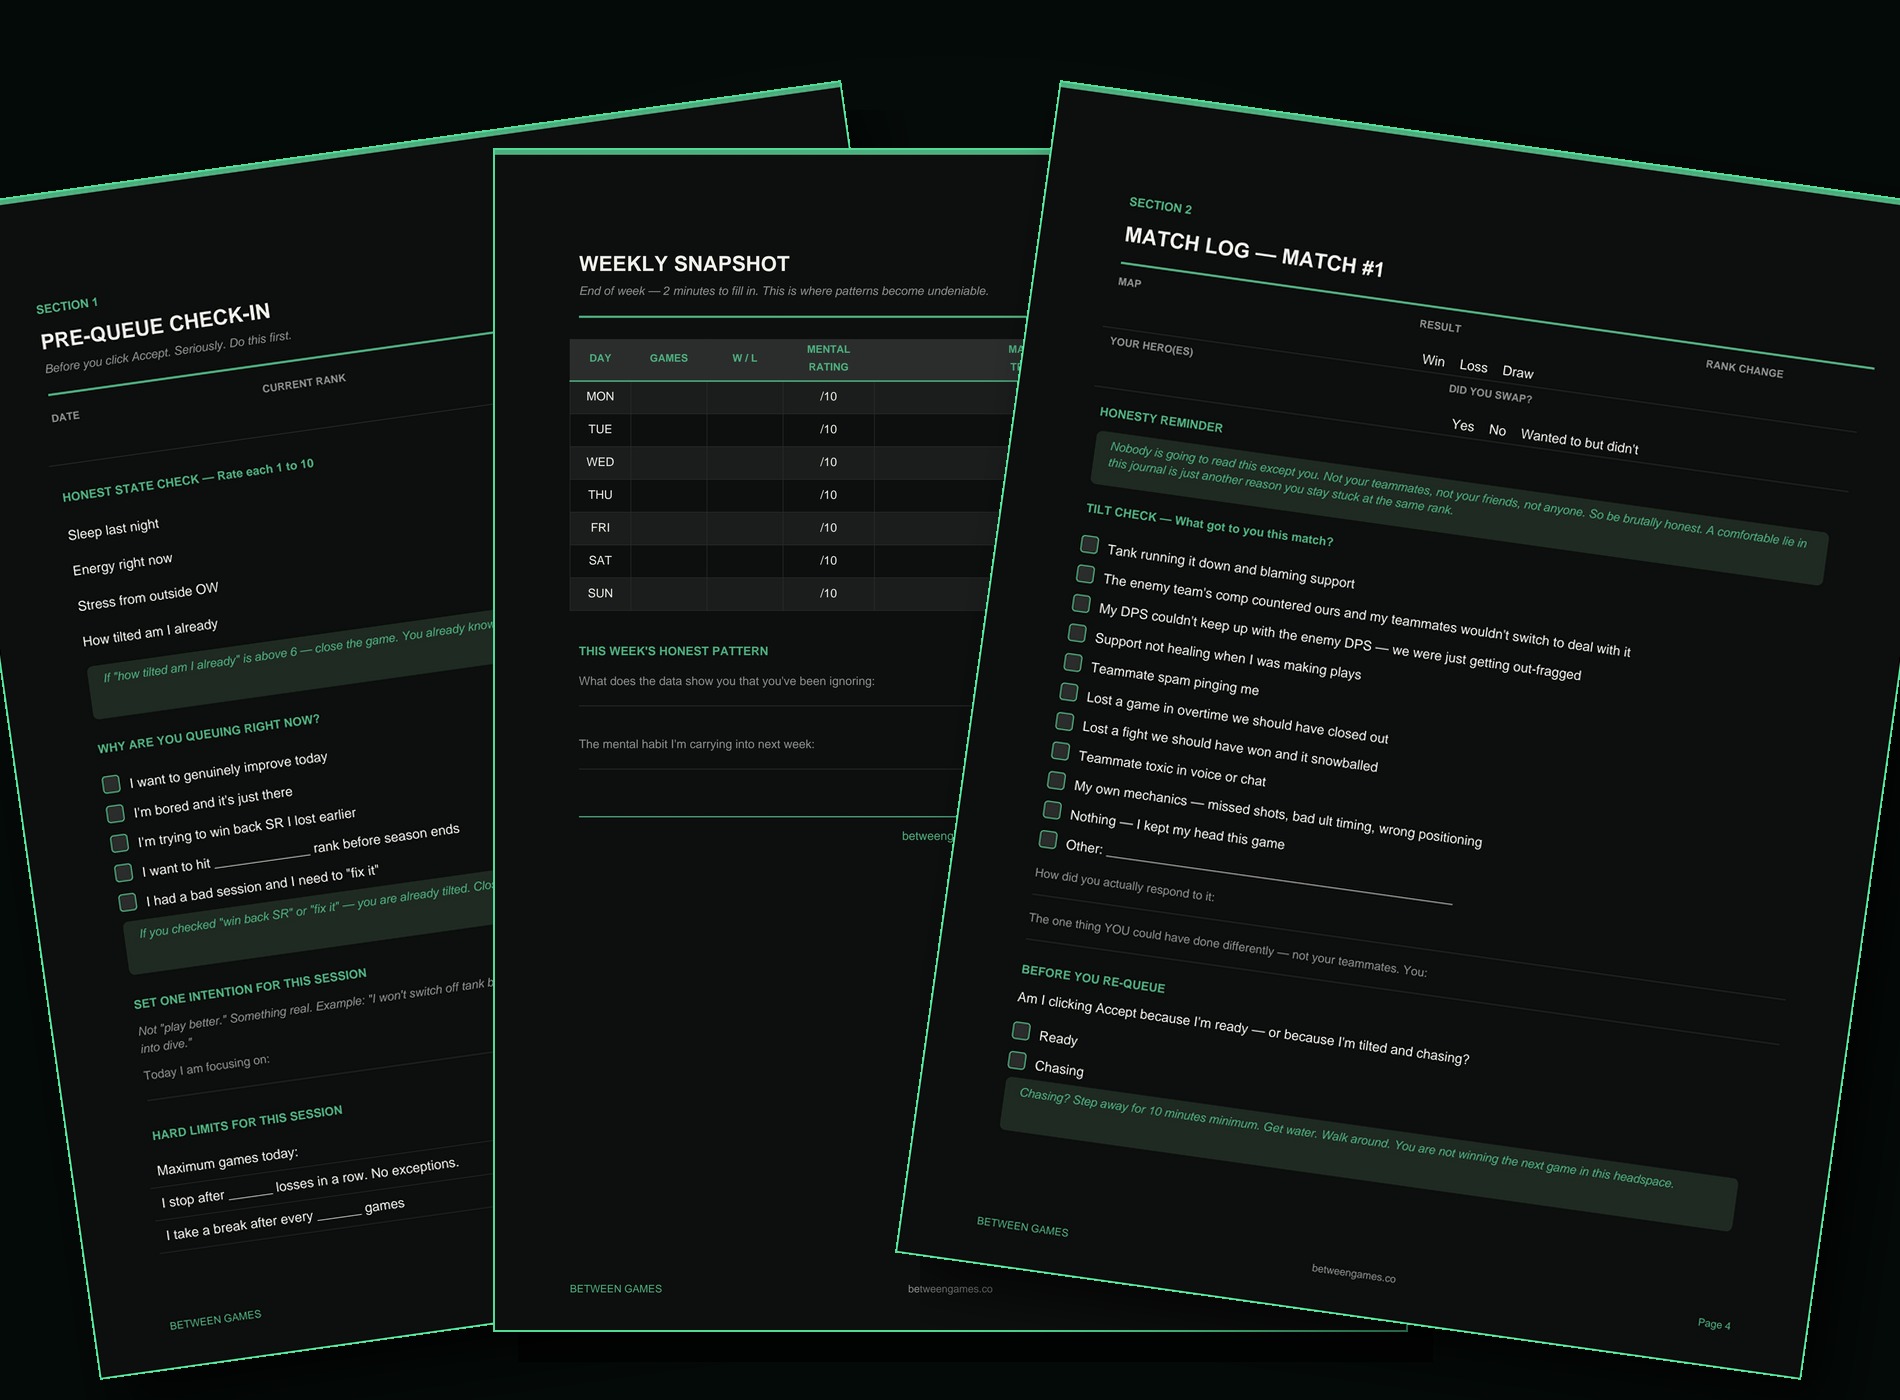The image size is (1900, 1400).
Task: Check 'Tank running it down' box
Action: click(x=1089, y=544)
